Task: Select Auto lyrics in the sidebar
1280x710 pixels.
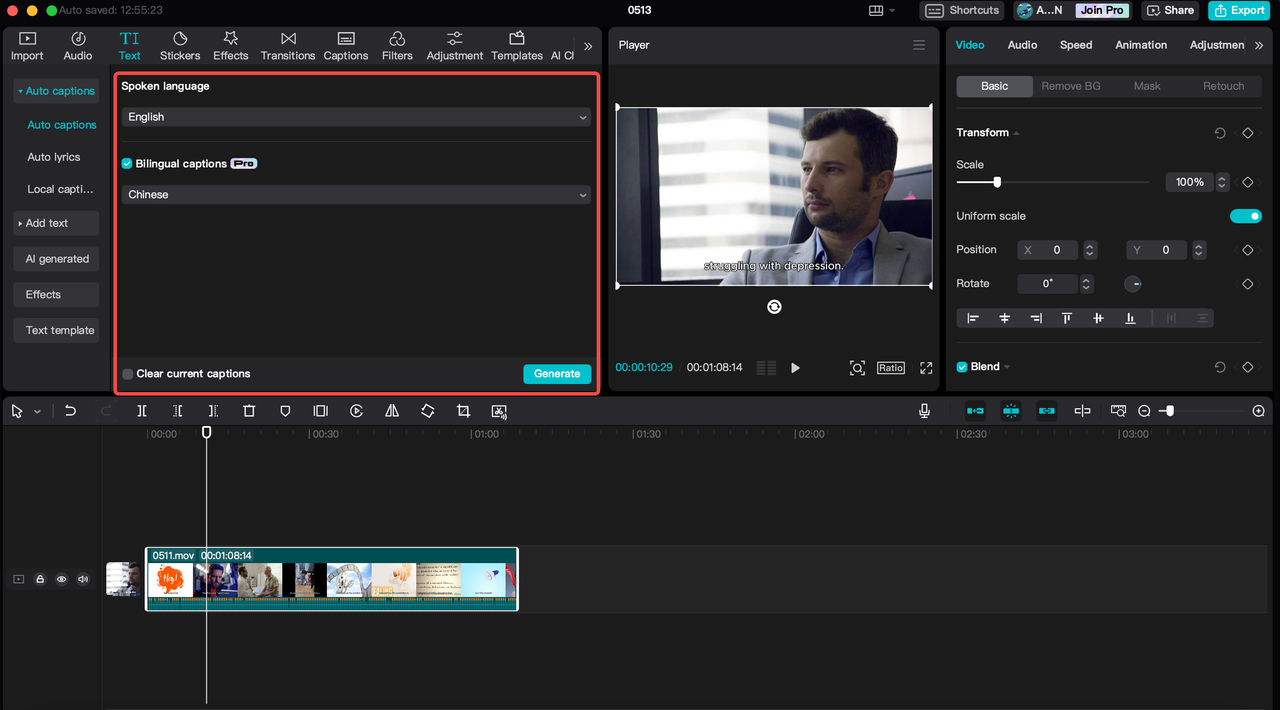Action: [54, 157]
